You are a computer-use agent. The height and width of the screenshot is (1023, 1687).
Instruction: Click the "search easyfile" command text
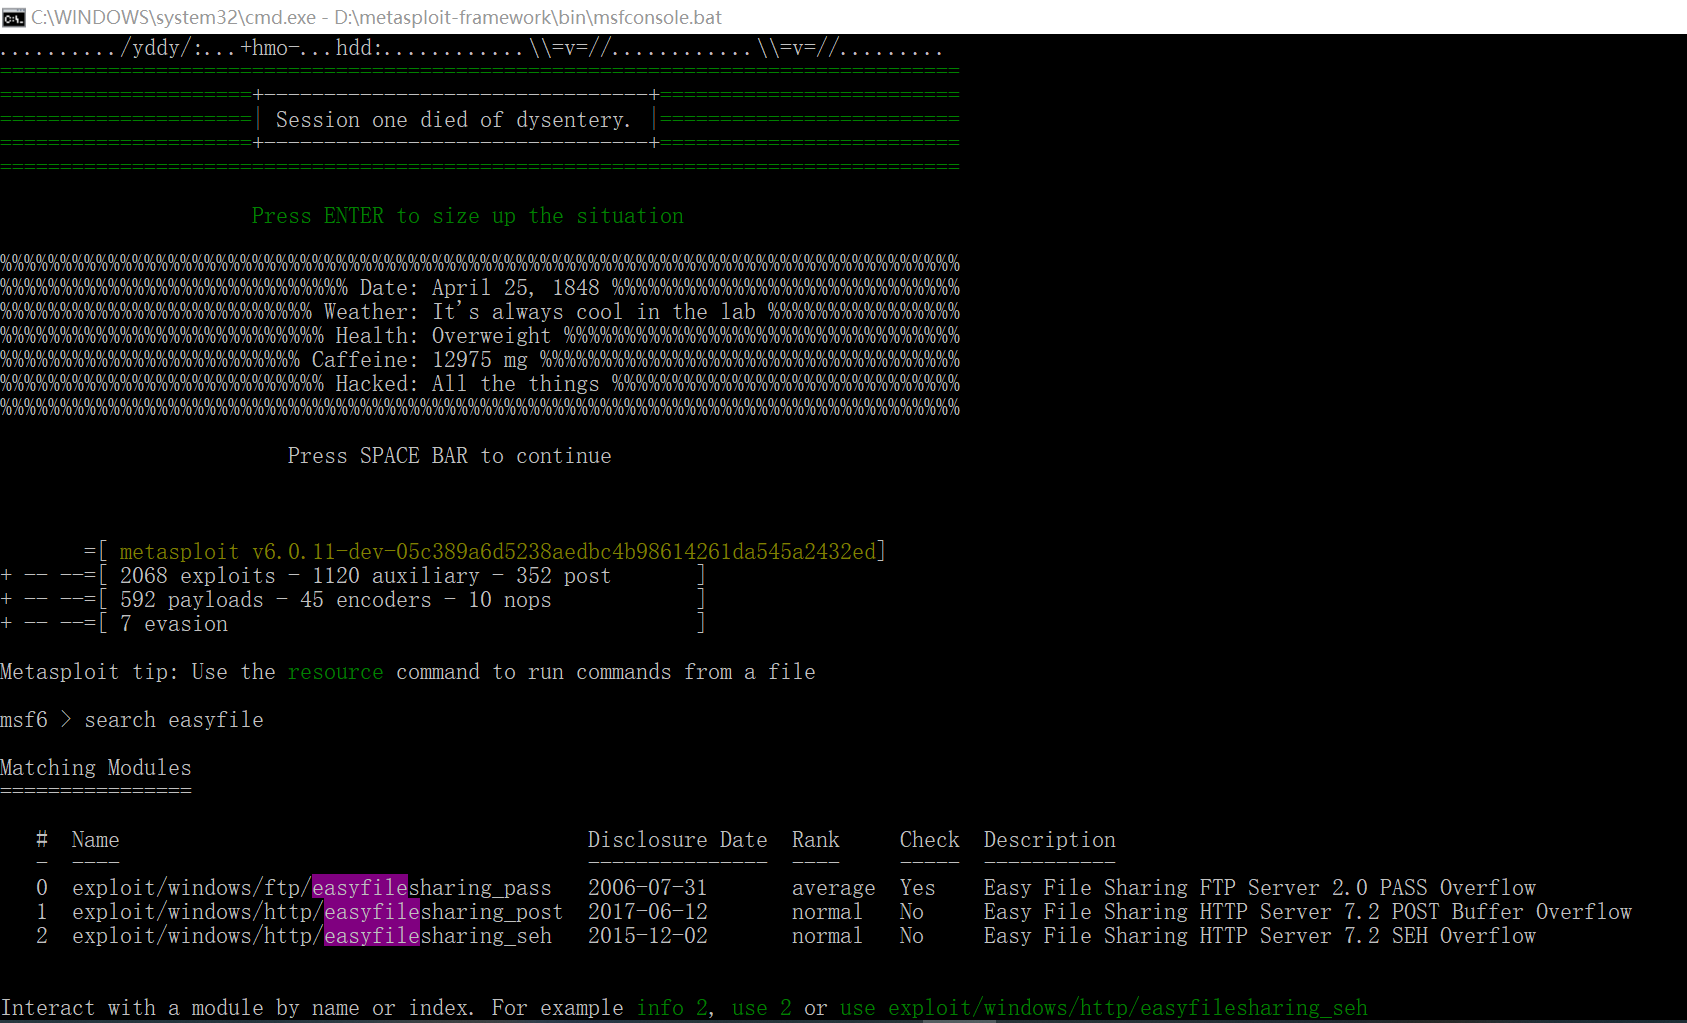(173, 720)
